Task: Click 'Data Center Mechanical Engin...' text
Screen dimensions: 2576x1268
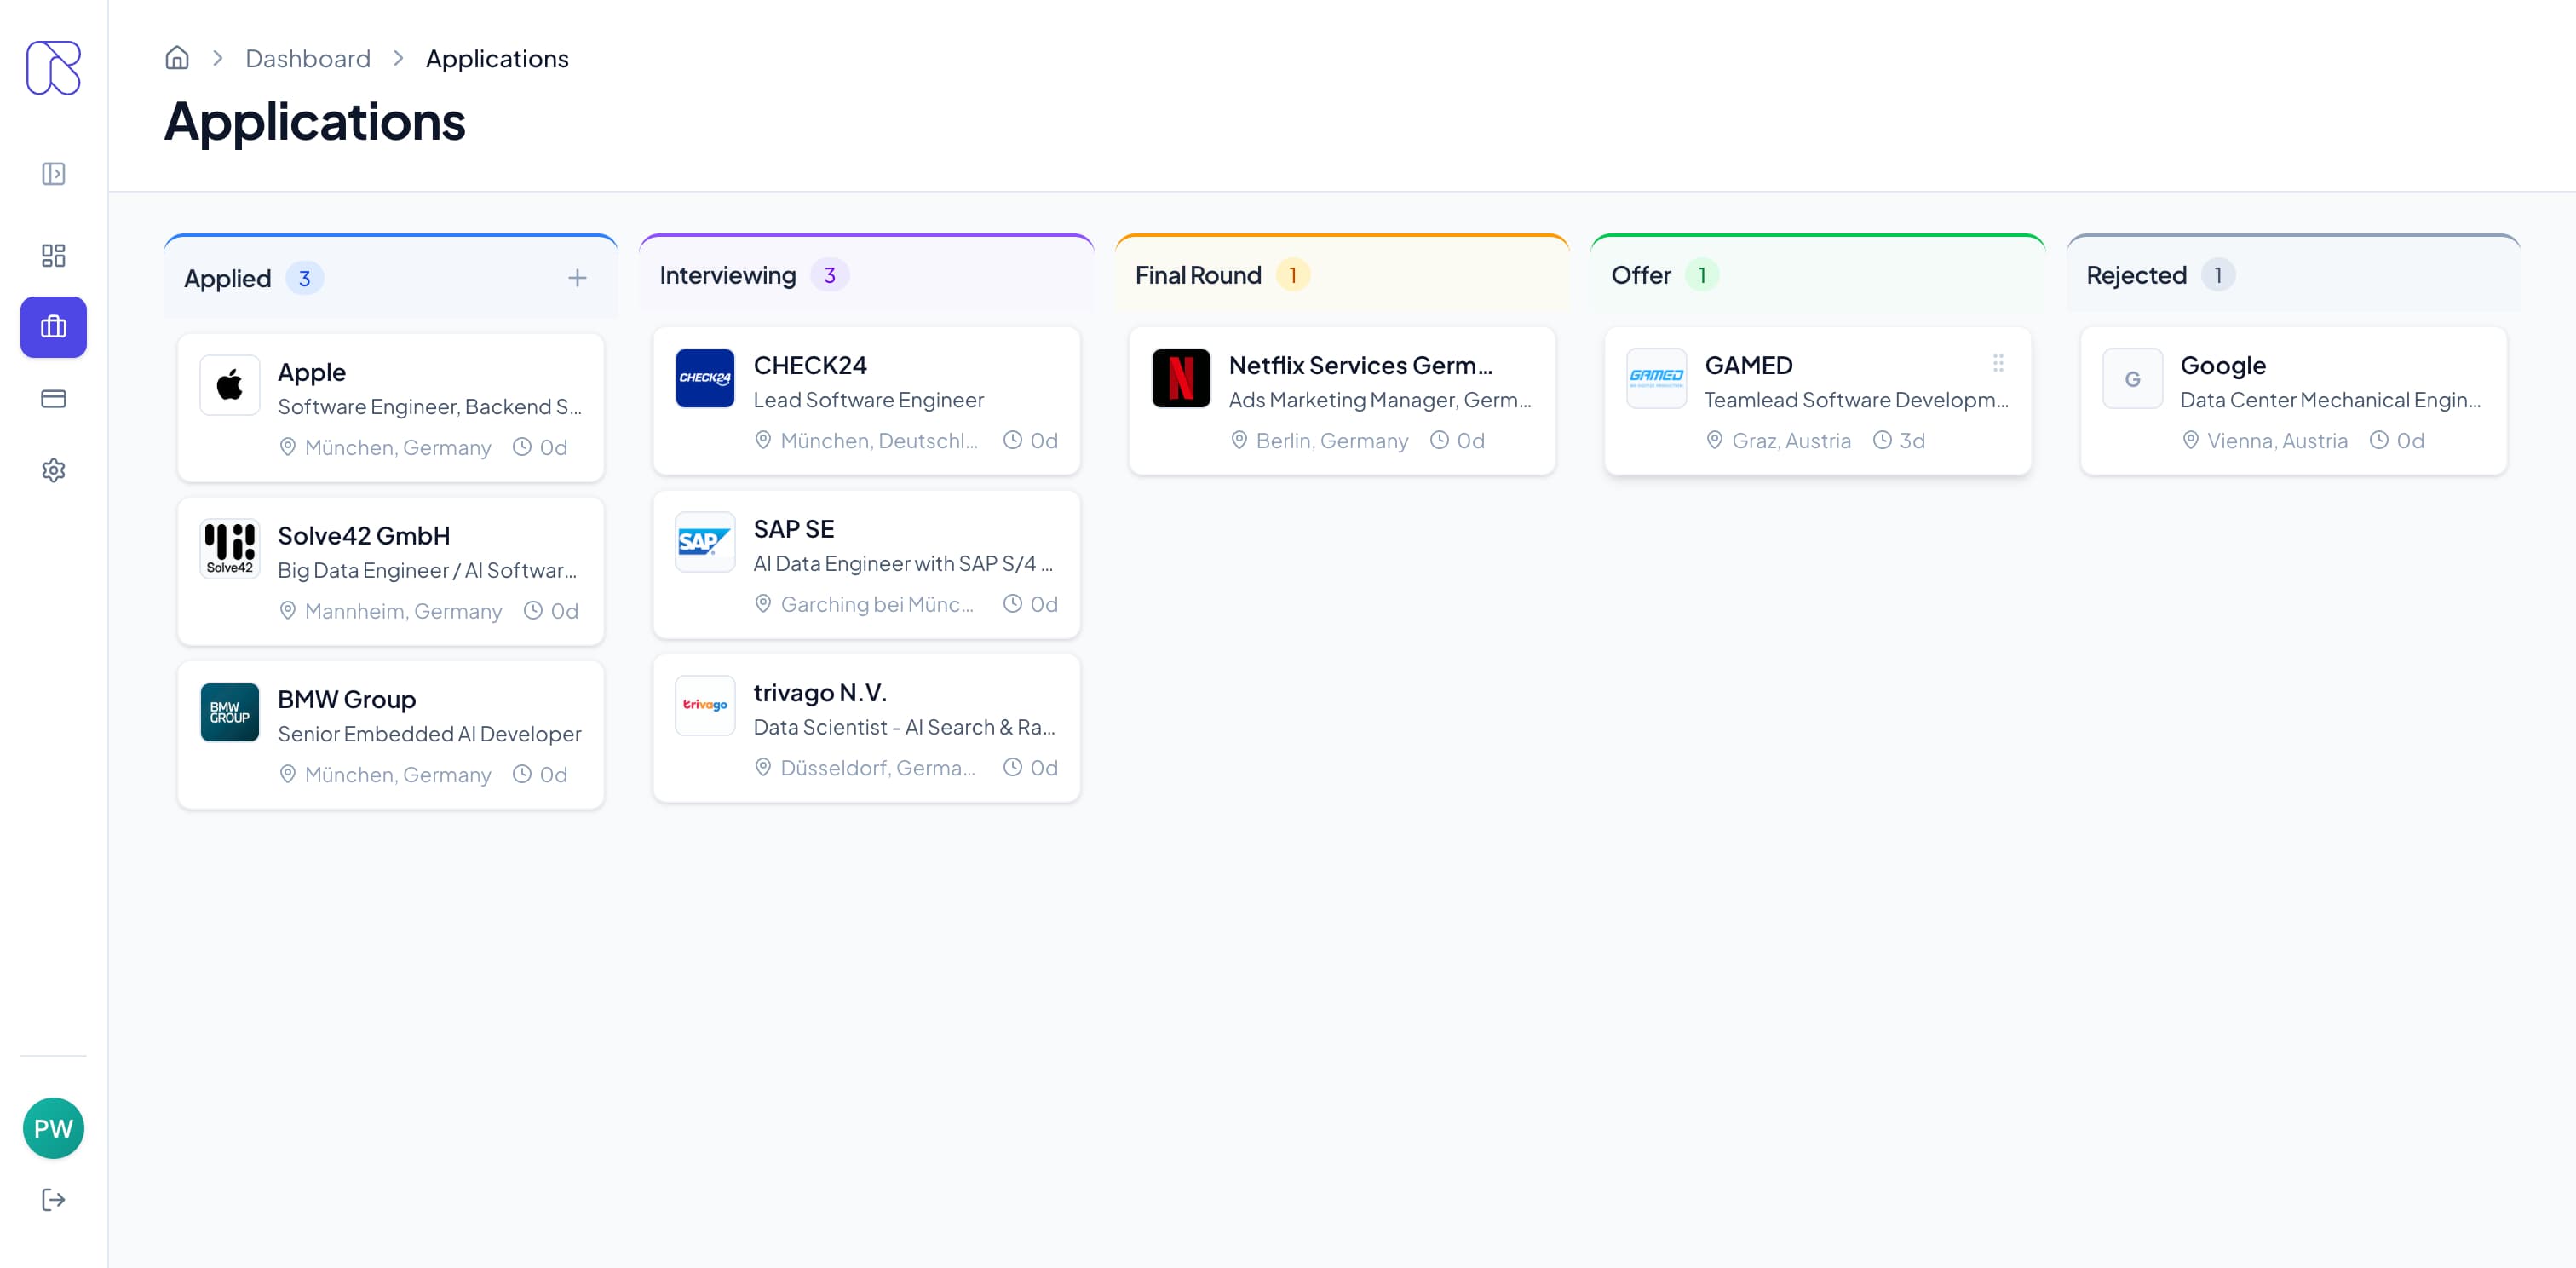Action: pos(2331,399)
